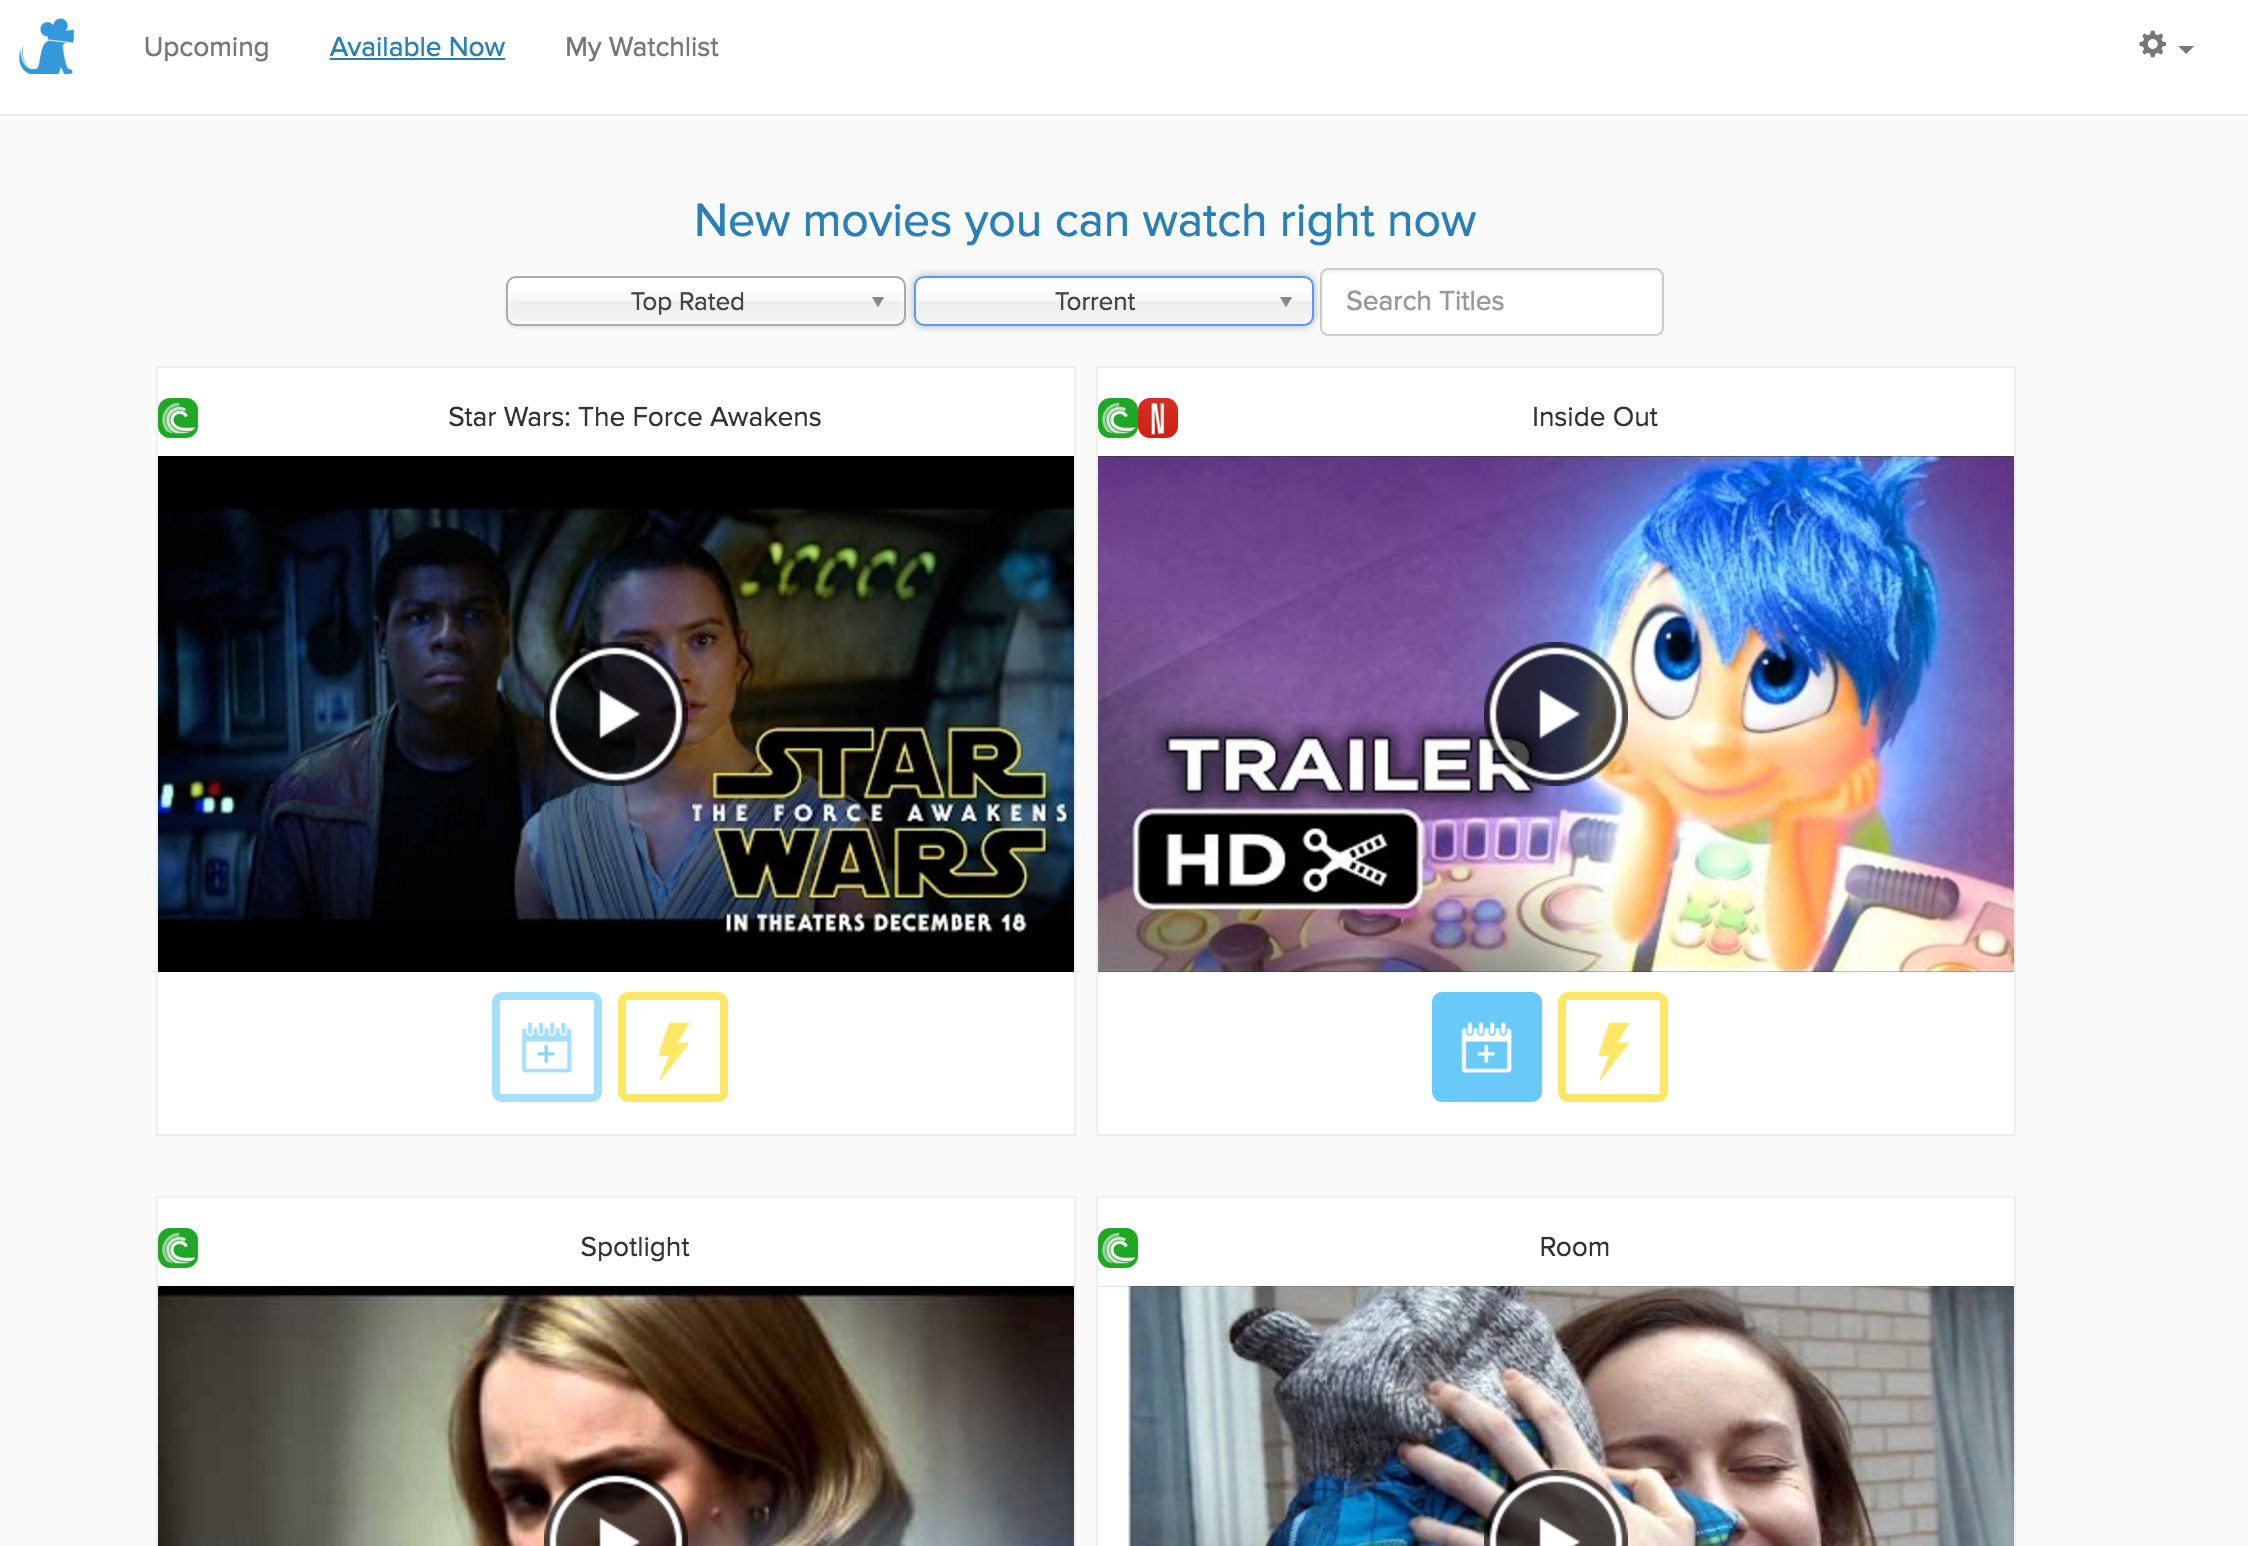Click the torrent icon beside Star Wars
Screen dimensions: 2248x1546
click(178, 418)
